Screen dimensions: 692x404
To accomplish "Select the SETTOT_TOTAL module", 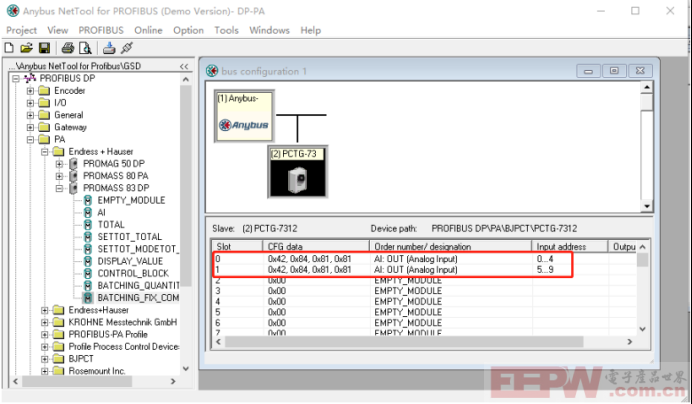I will point(129,237).
